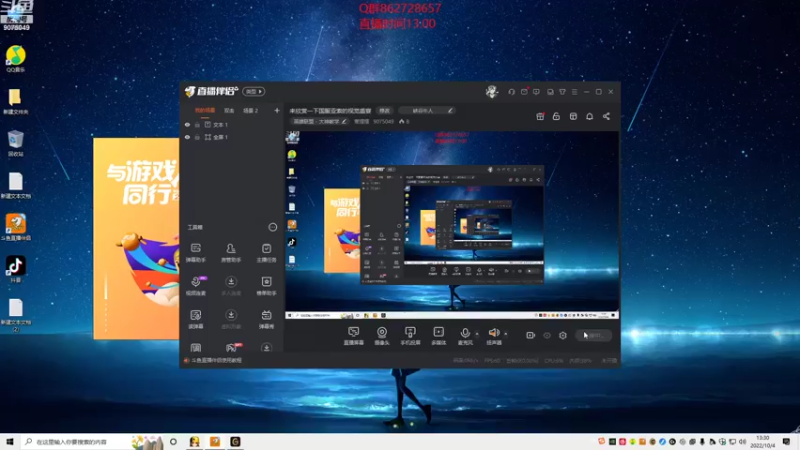Click the pill field with pencil beside 修改
Viewport: 800px width, 450px height.
click(x=427, y=110)
